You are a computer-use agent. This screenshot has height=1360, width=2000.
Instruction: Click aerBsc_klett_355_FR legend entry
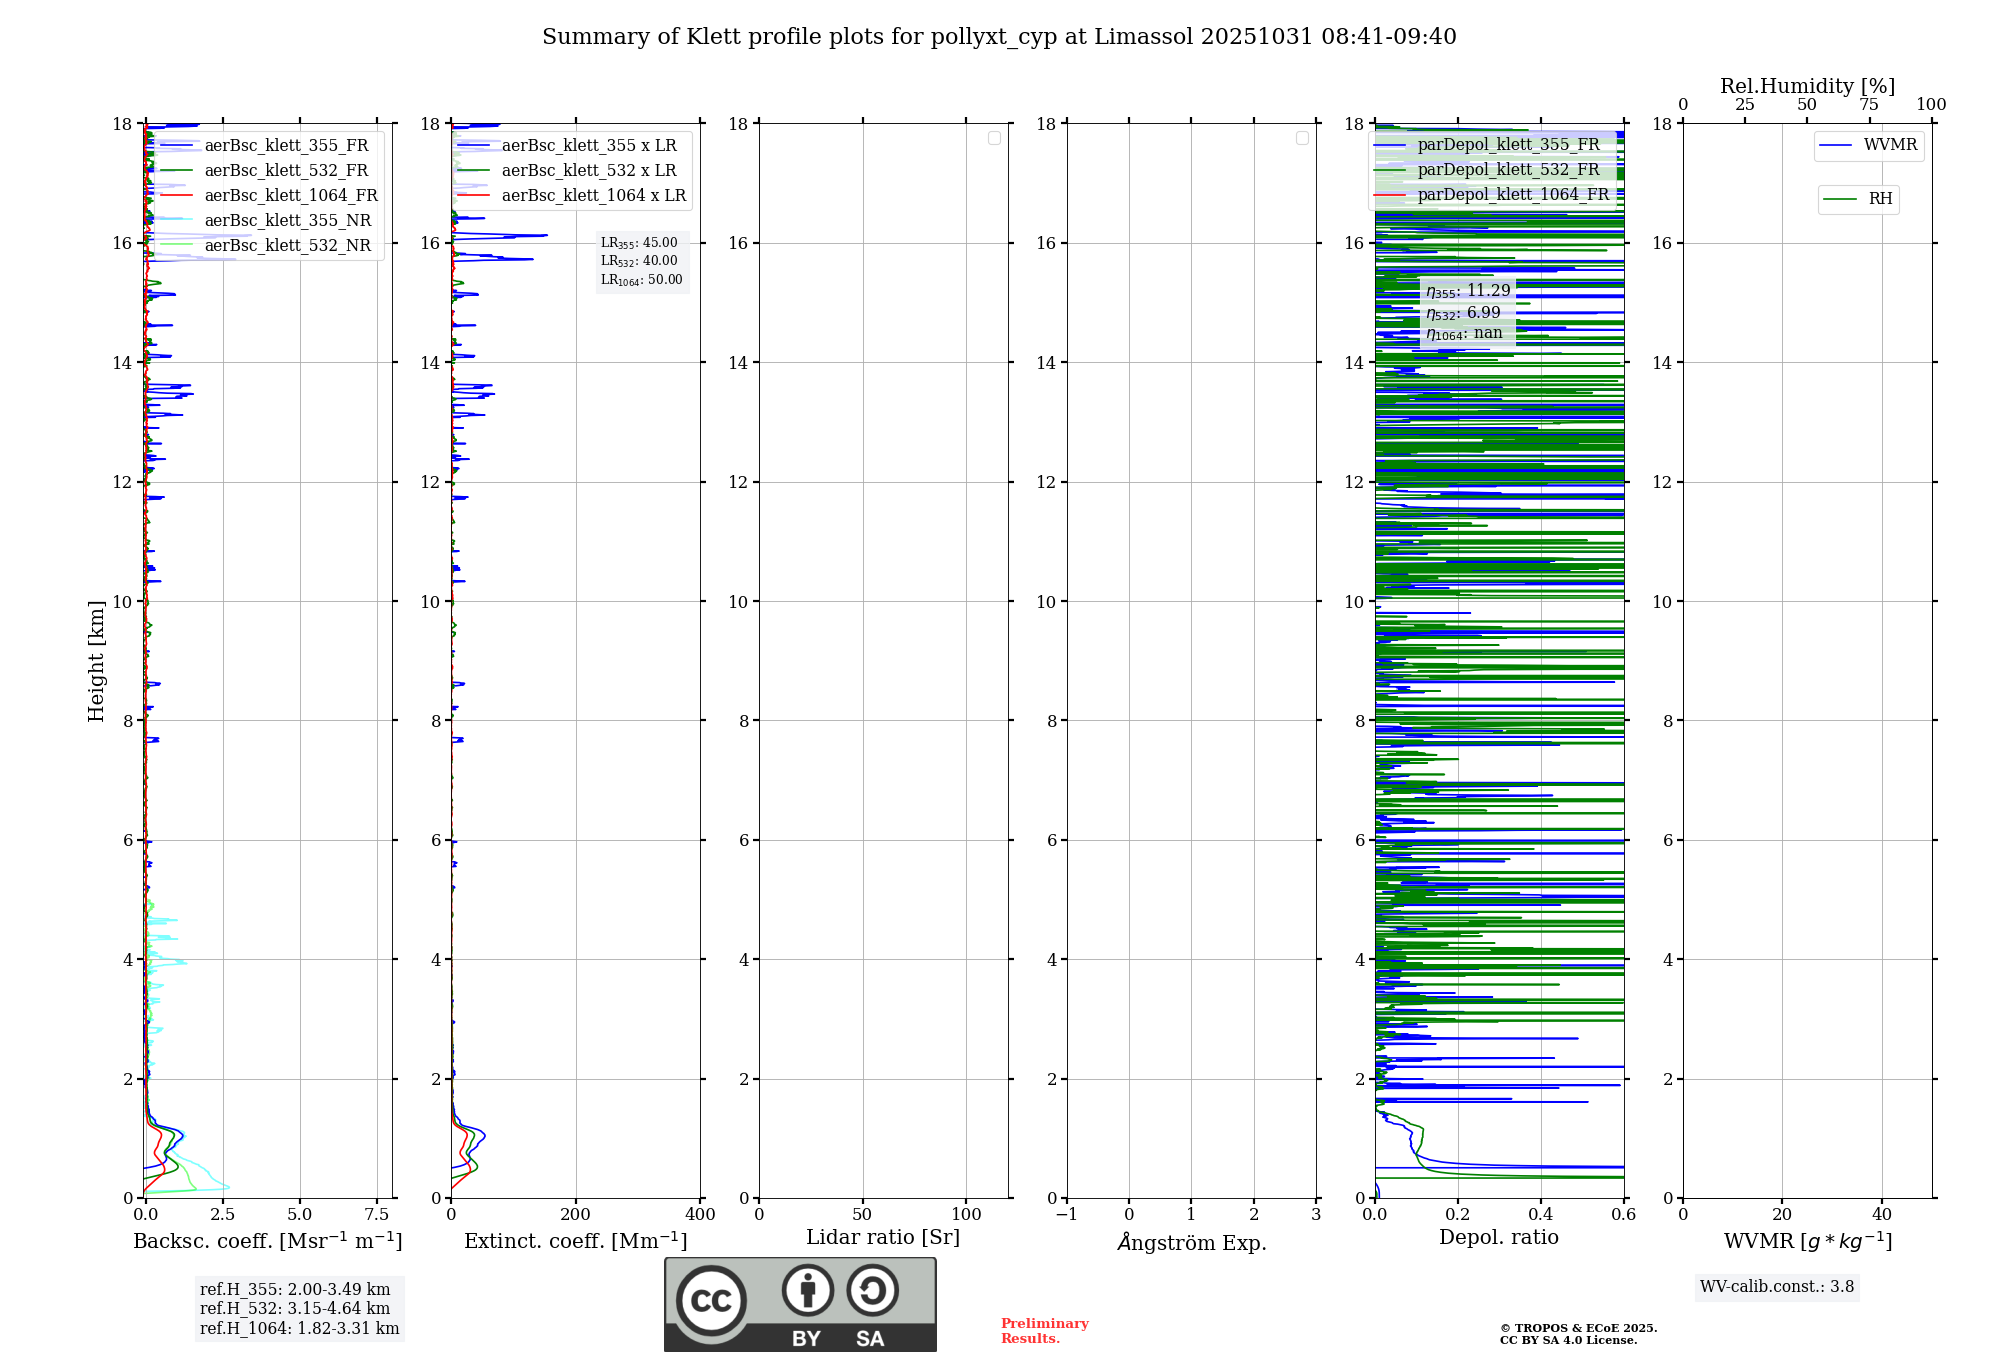coord(286,146)
